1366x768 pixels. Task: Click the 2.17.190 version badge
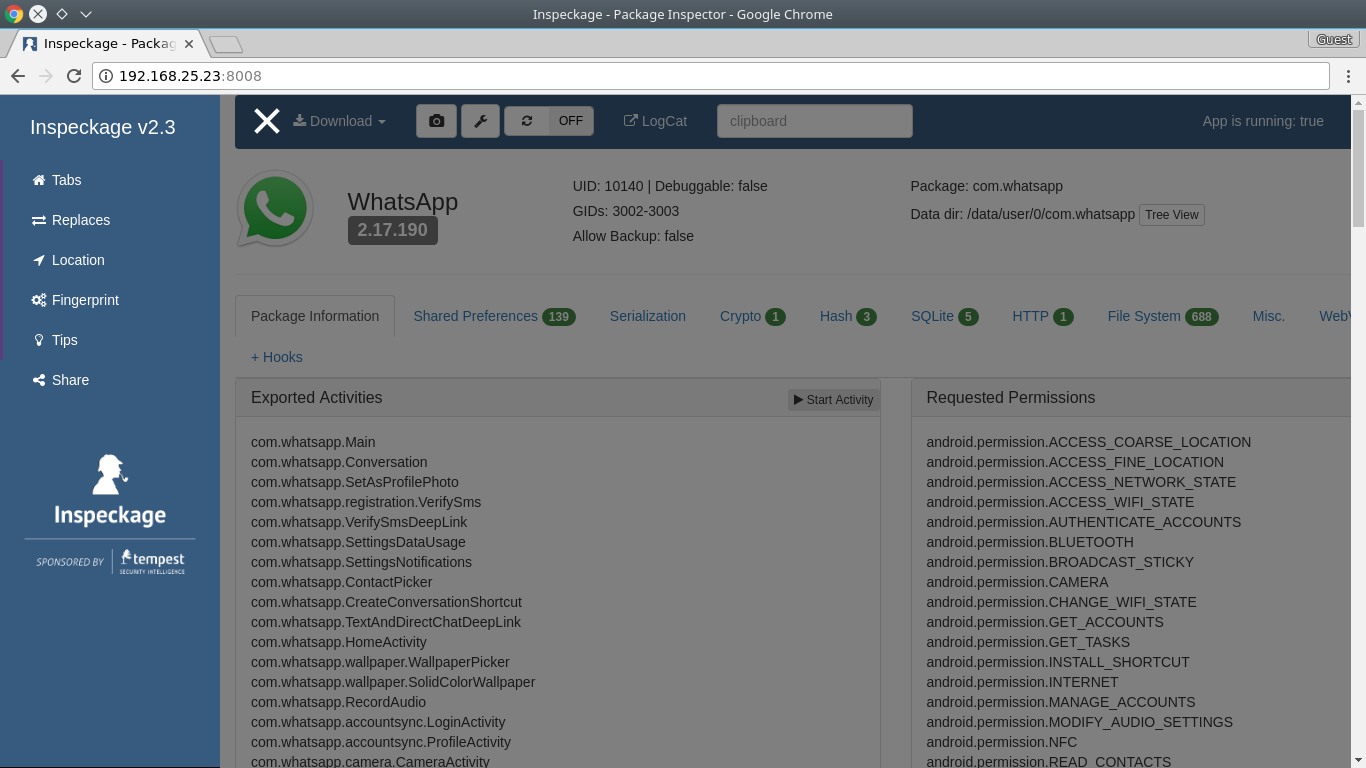(x=392, y=230)
